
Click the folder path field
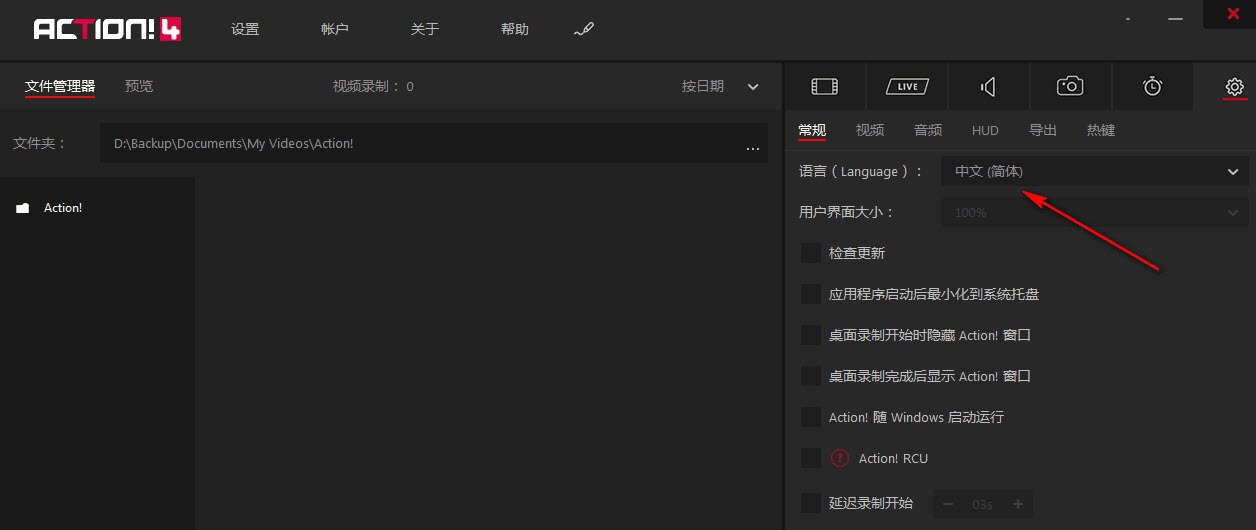434,143
